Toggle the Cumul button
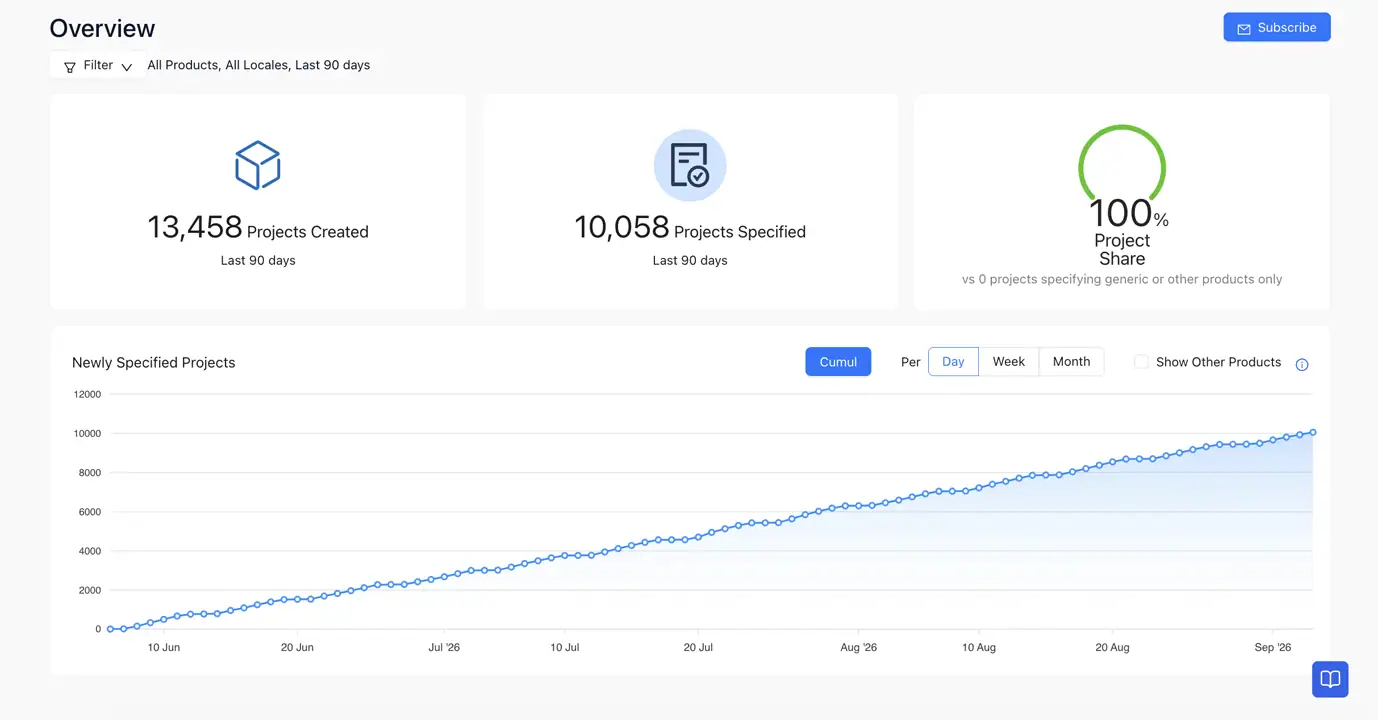1378x720 pixels. pos(838,362)
